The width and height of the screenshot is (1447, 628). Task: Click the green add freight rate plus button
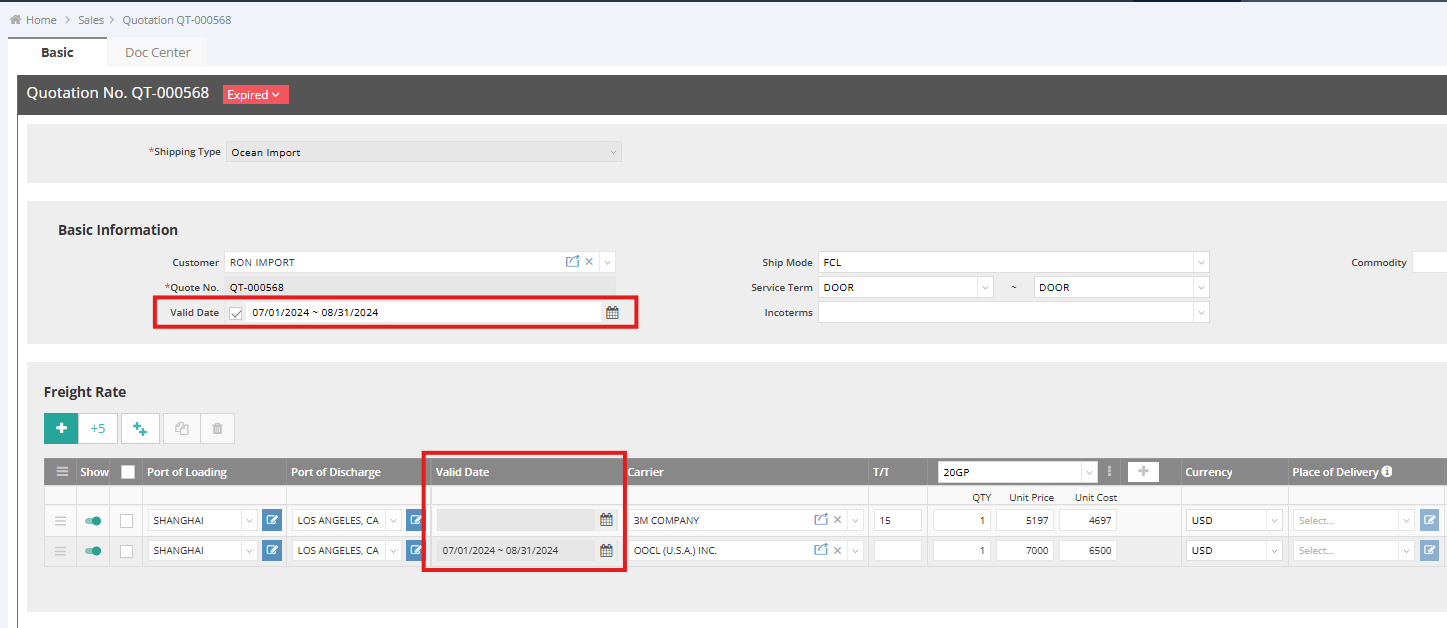coord(61,428)
